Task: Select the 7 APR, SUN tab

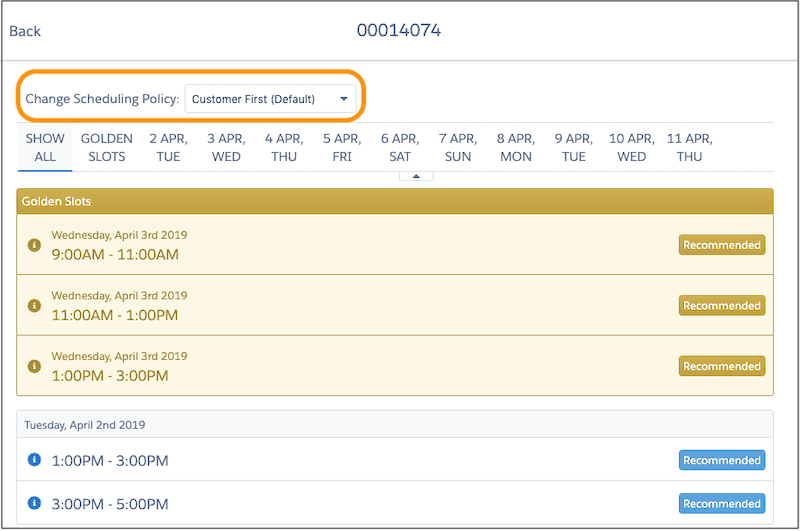Action: (458, 147)
